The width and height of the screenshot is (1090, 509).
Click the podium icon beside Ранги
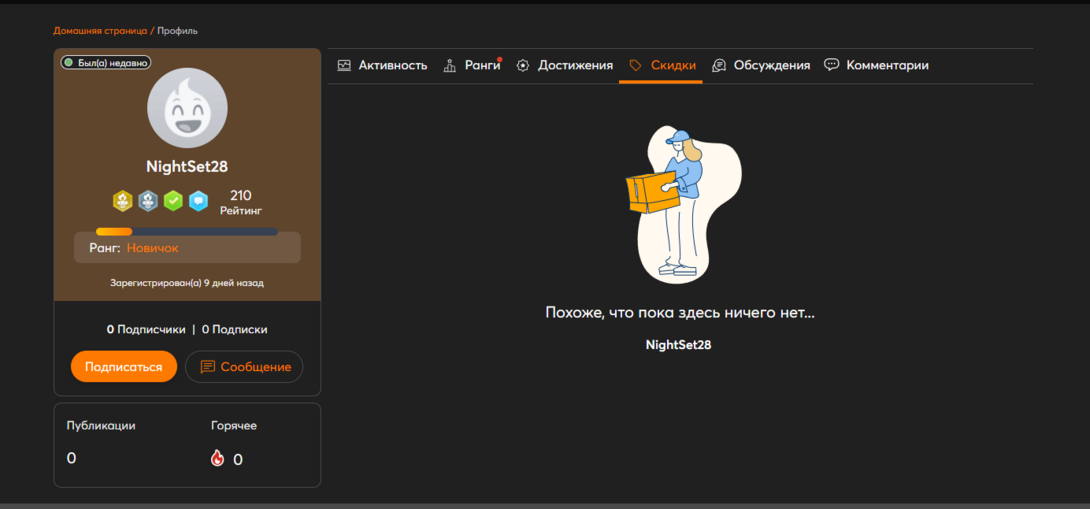[x=450, y=65]
